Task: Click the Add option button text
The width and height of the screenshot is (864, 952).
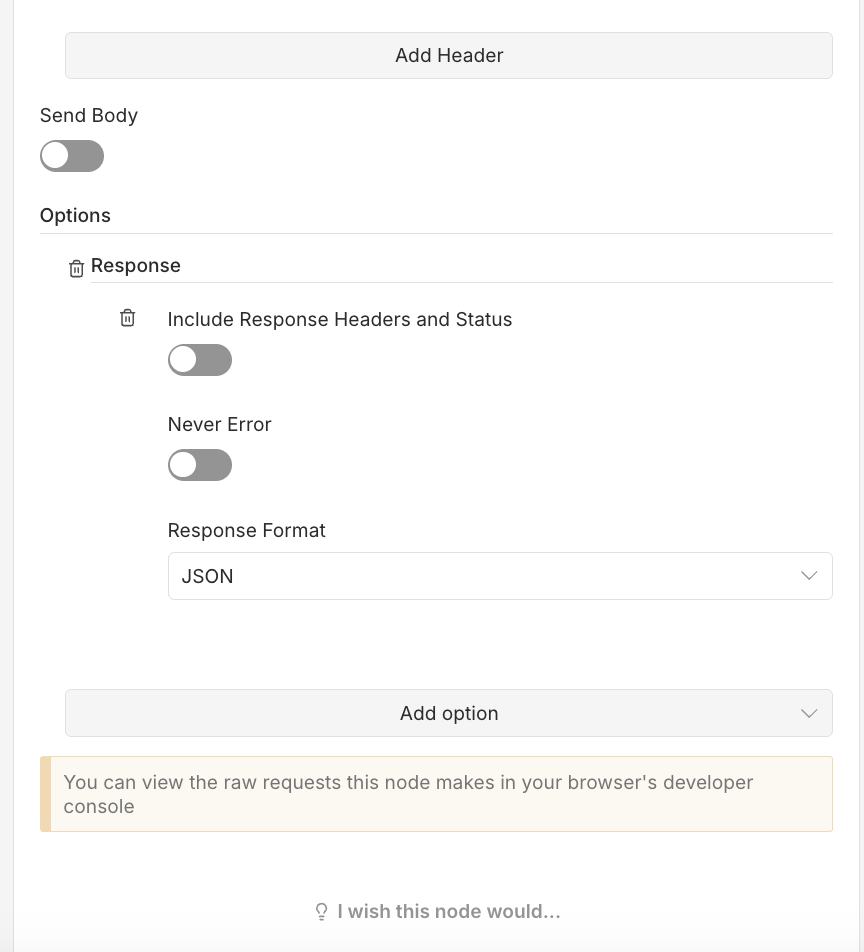Action: (x=449, y=713)
